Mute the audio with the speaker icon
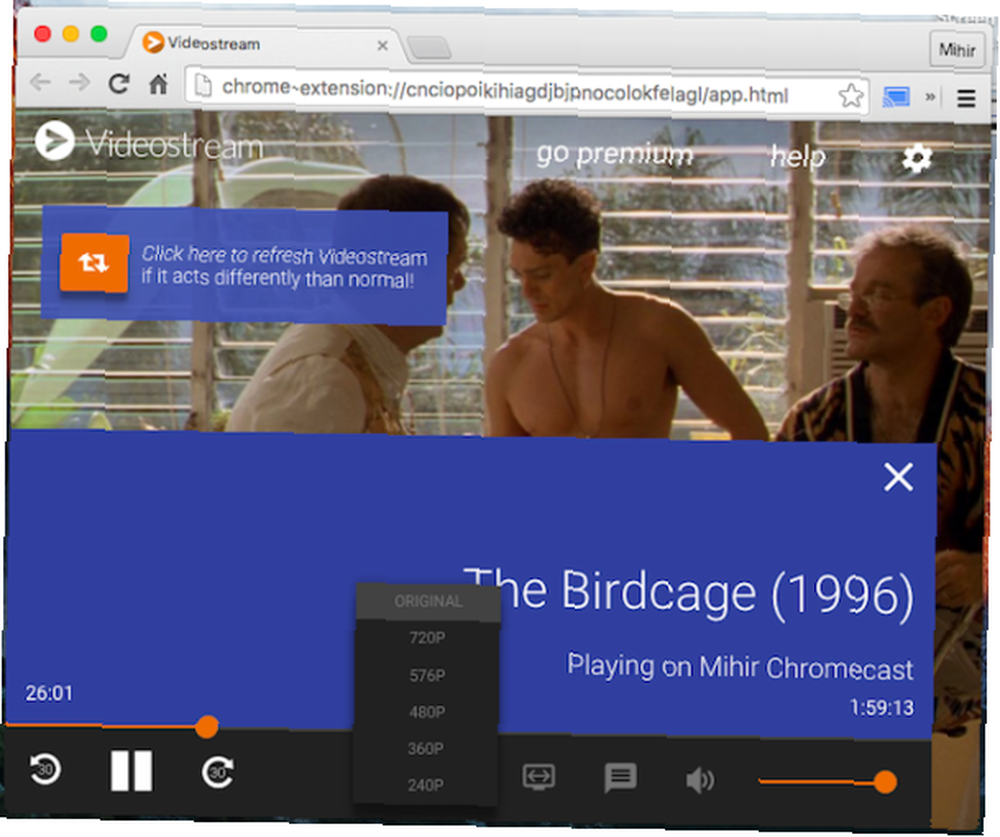This screenshot has height=837, width=1000. pos(700,780)
